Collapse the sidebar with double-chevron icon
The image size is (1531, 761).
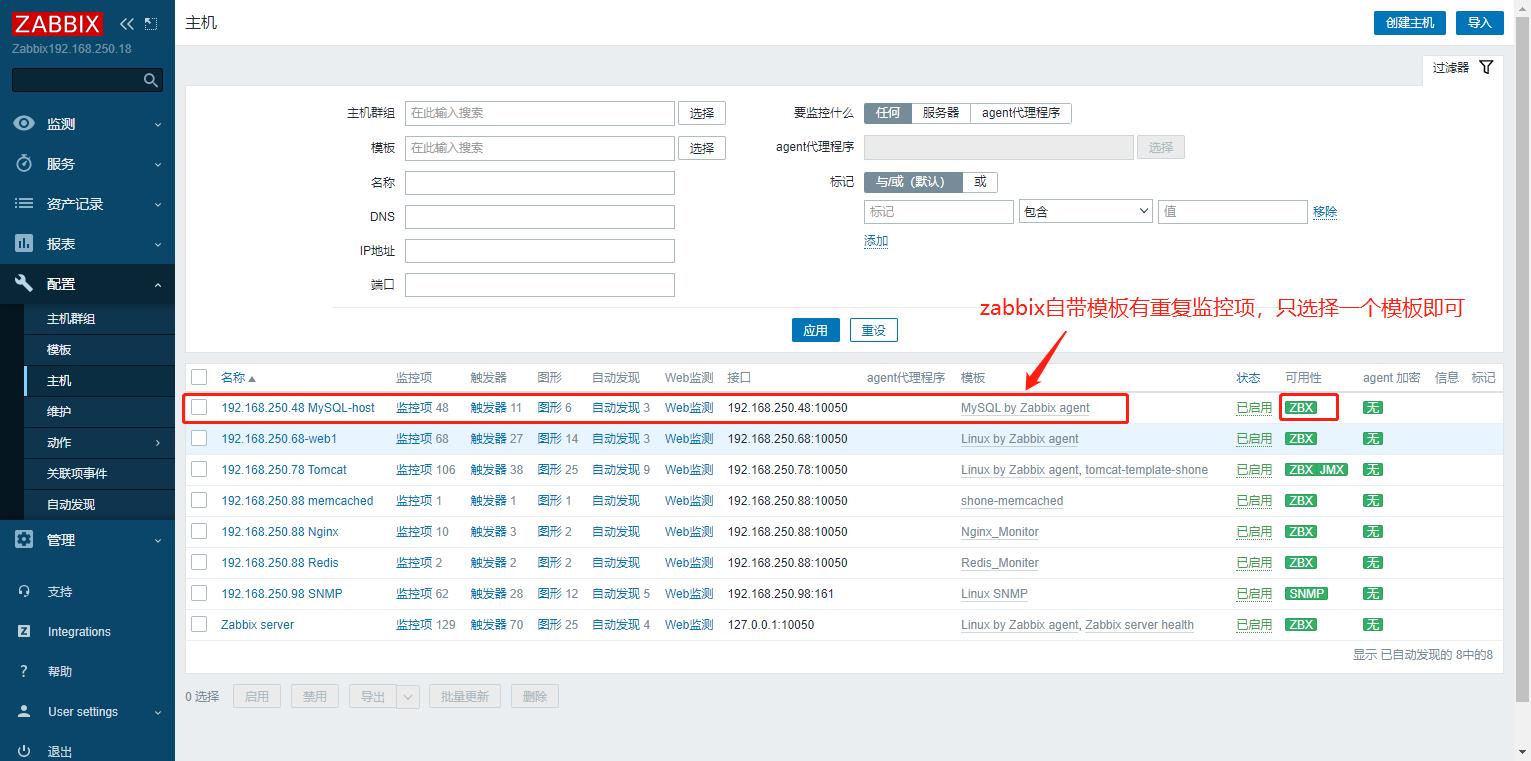[x=126, y=23]
